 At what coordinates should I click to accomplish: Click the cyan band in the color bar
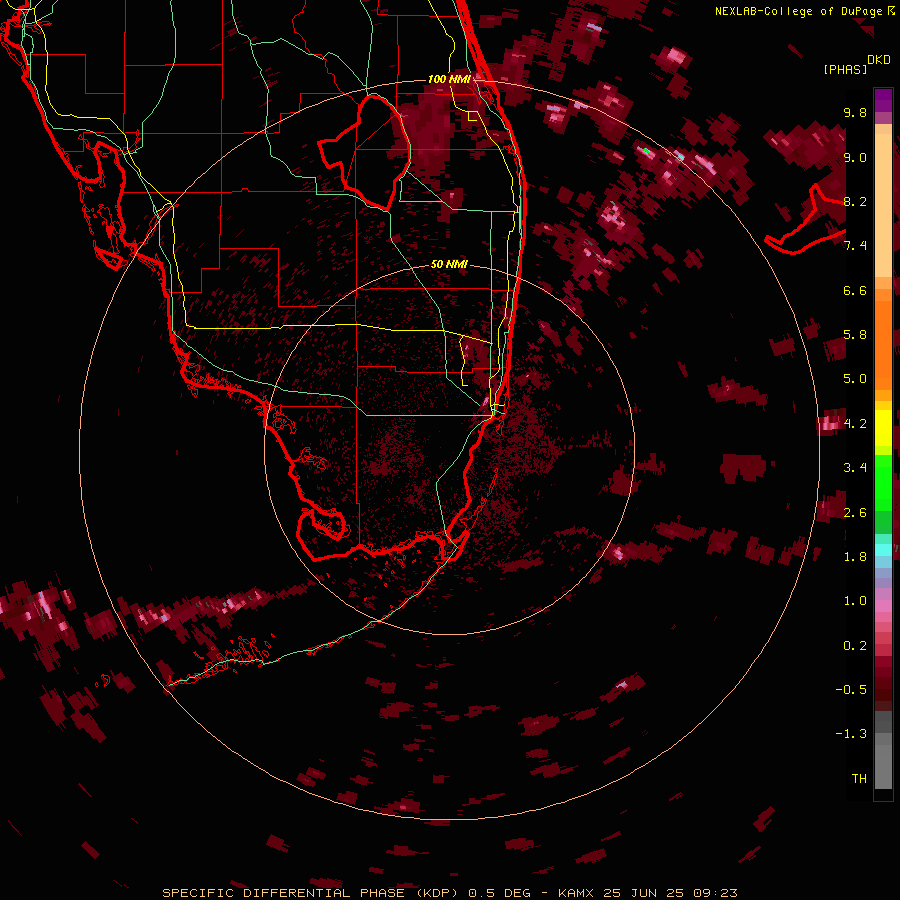[x=883, y=550]
